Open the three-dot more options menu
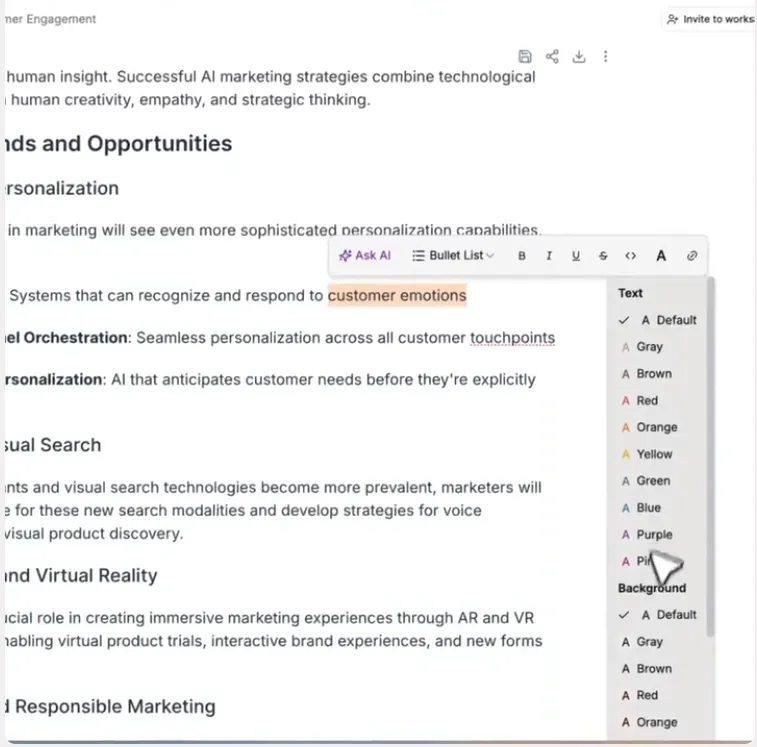This screenshot has height=747, width=757. point(605,56)
